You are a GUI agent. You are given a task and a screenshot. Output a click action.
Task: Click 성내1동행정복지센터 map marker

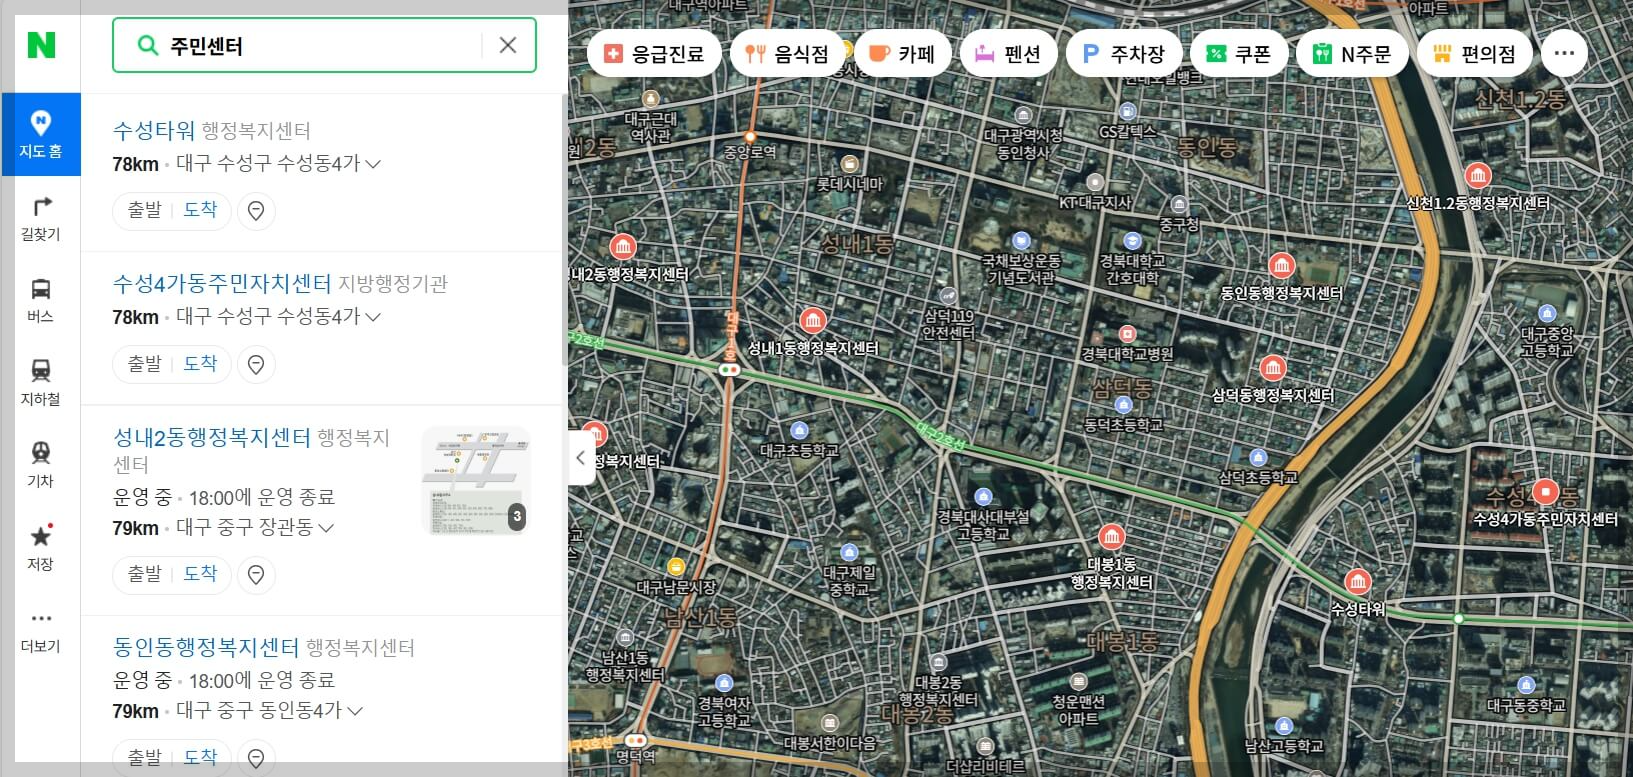pos(813,321)
